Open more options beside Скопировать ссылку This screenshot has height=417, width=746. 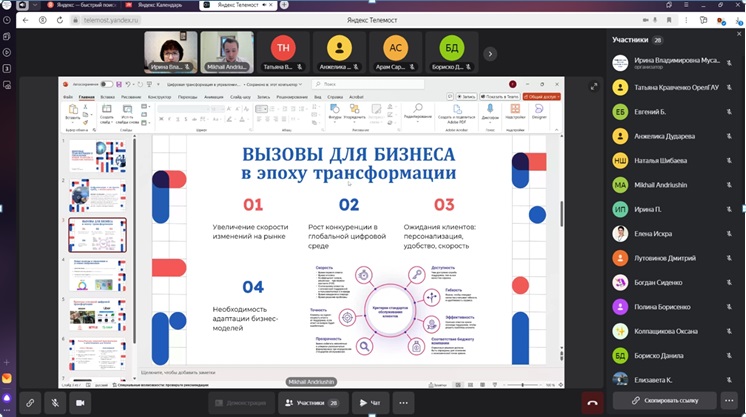click(729, 400)
